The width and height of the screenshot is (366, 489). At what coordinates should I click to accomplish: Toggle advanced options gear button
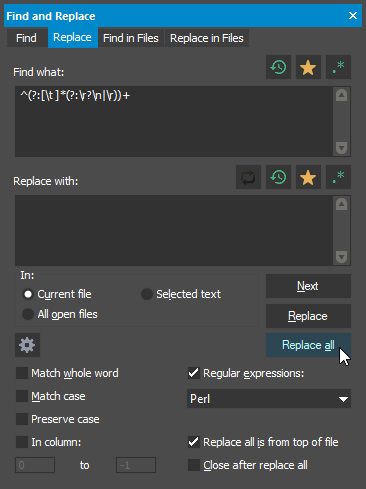click(x=27, y=345)
